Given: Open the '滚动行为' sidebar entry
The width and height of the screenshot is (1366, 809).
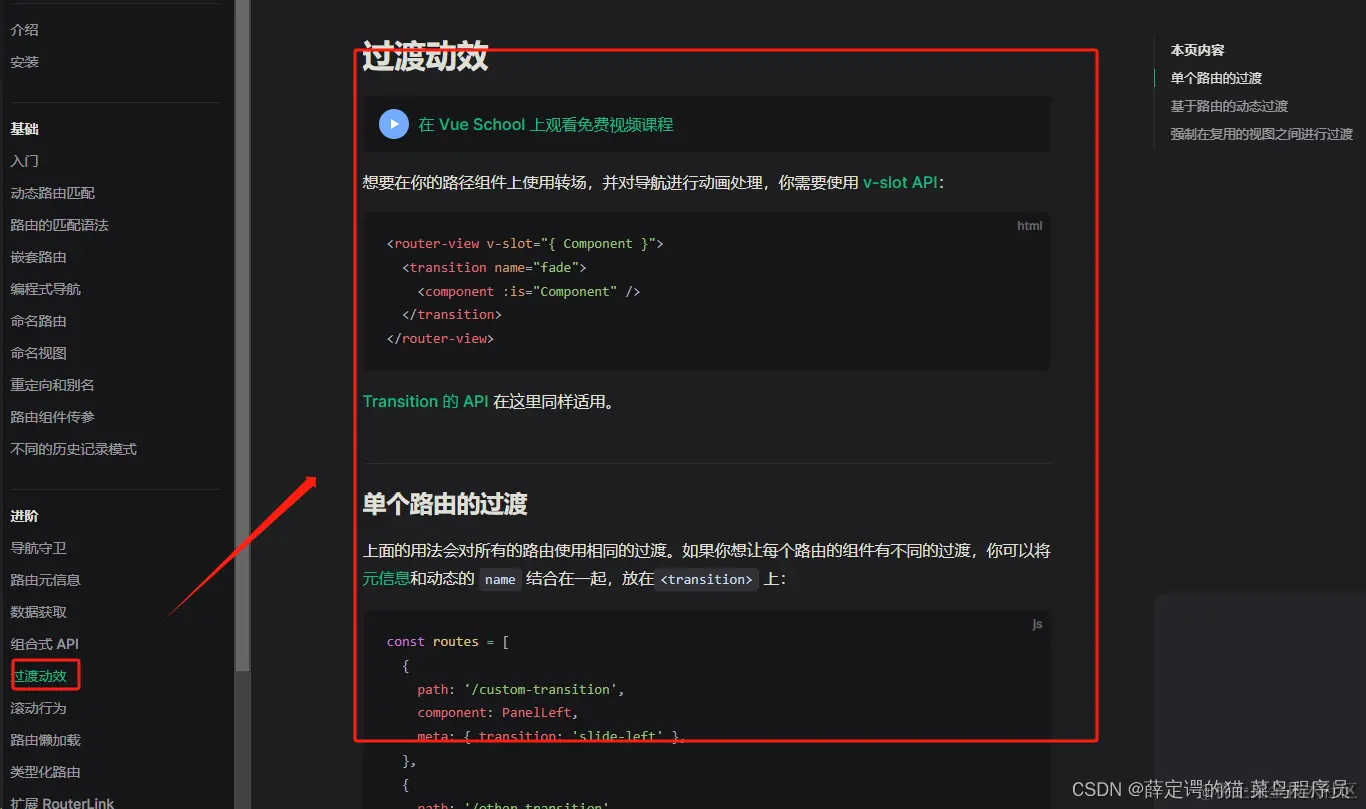Looking at the screenshot, I should pyautogui.click(x=38, y=708).
